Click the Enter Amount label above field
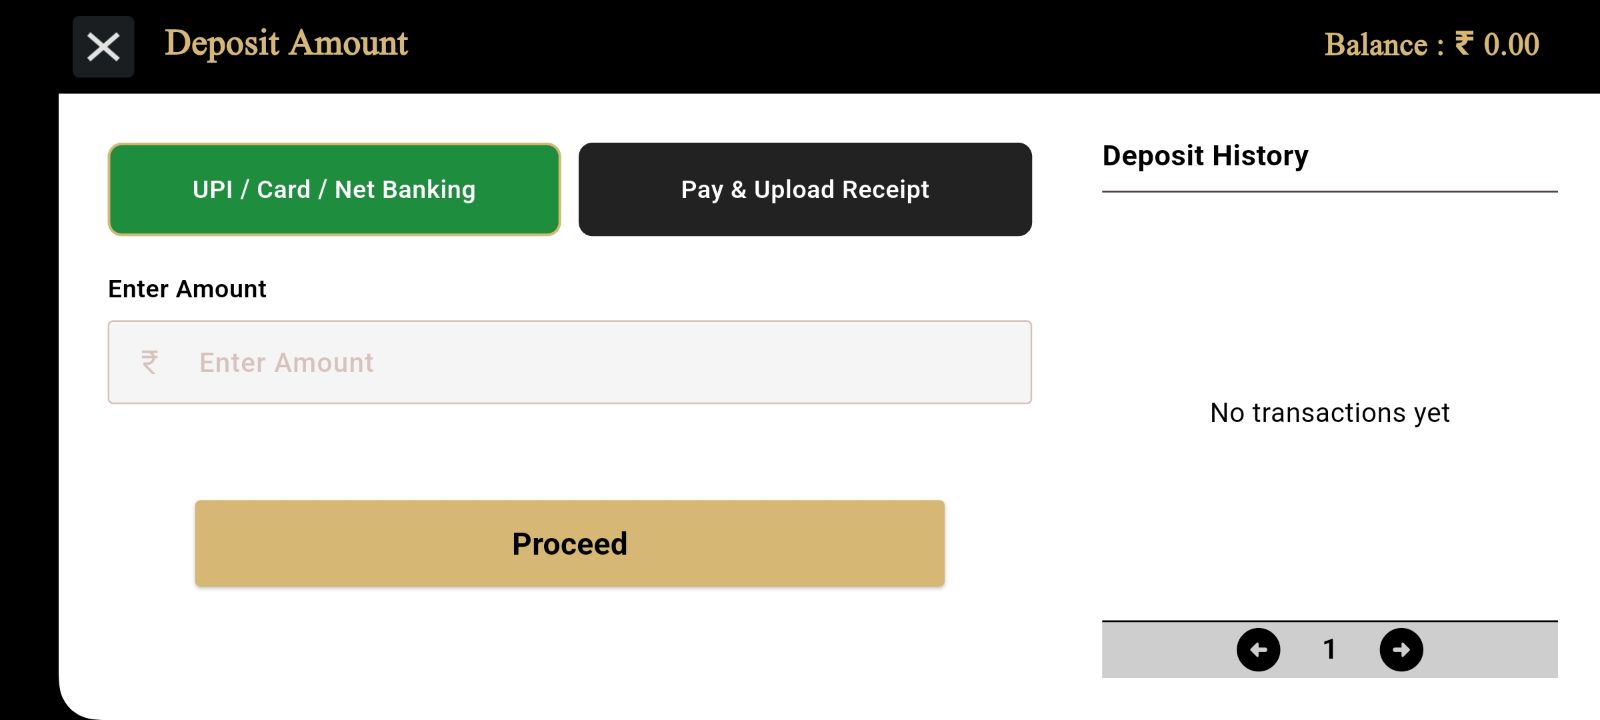Screen dimensions: 1600x720 pyautogui.click(x=187, y=289)
